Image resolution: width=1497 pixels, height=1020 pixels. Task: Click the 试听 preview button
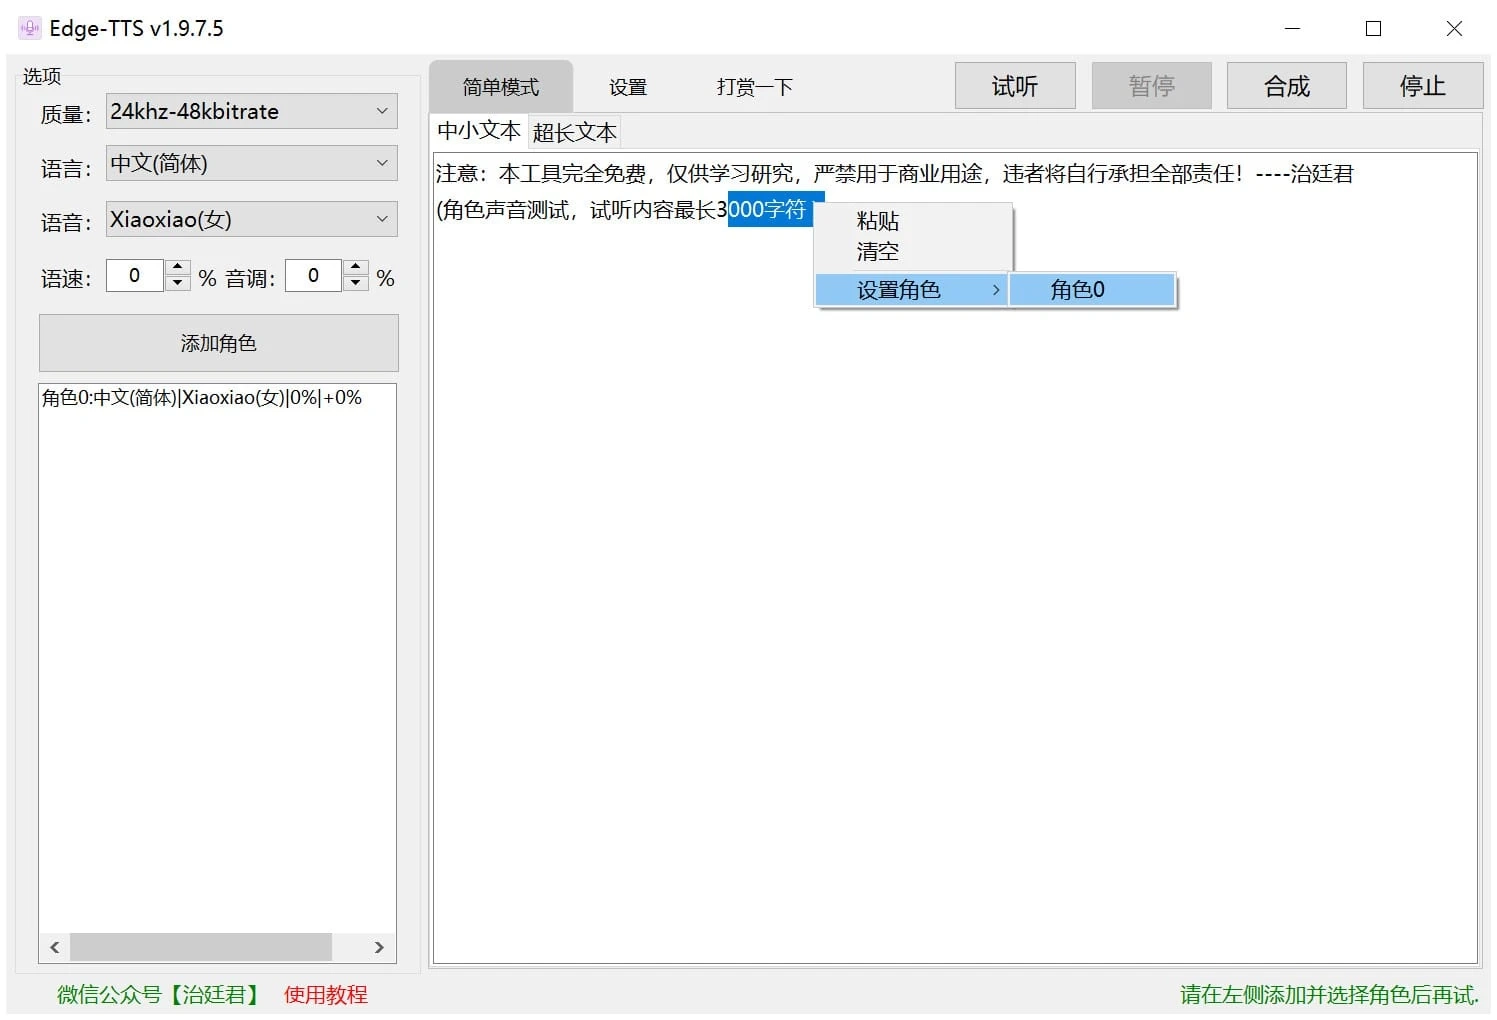(1014, 86)
